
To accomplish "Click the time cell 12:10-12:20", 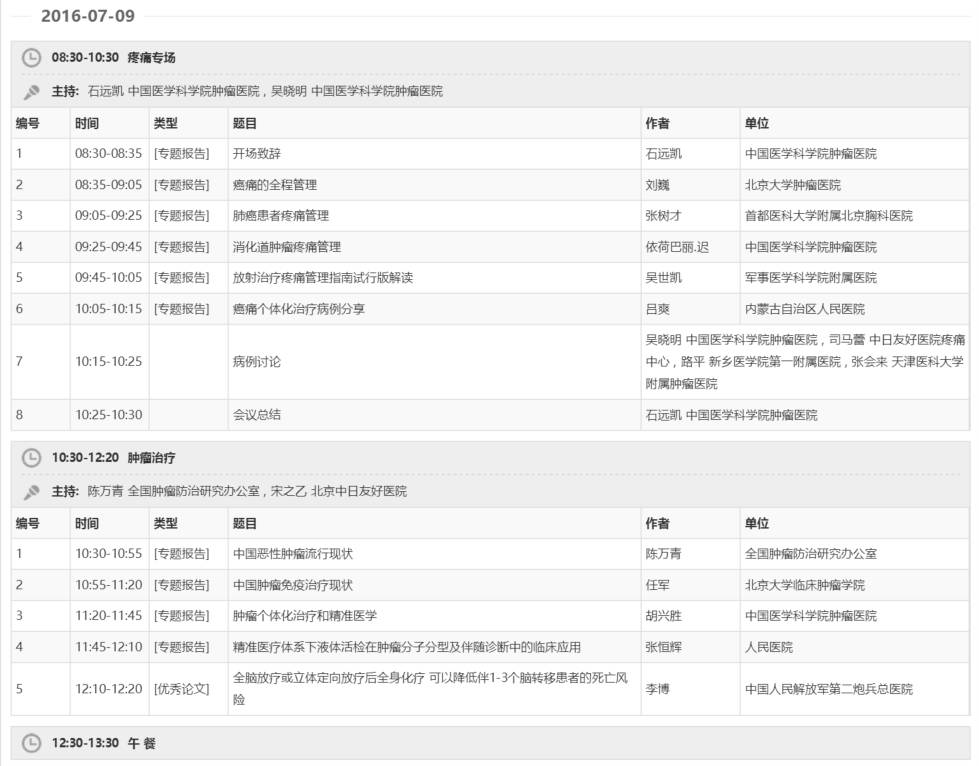I will [x=109, y=689].
